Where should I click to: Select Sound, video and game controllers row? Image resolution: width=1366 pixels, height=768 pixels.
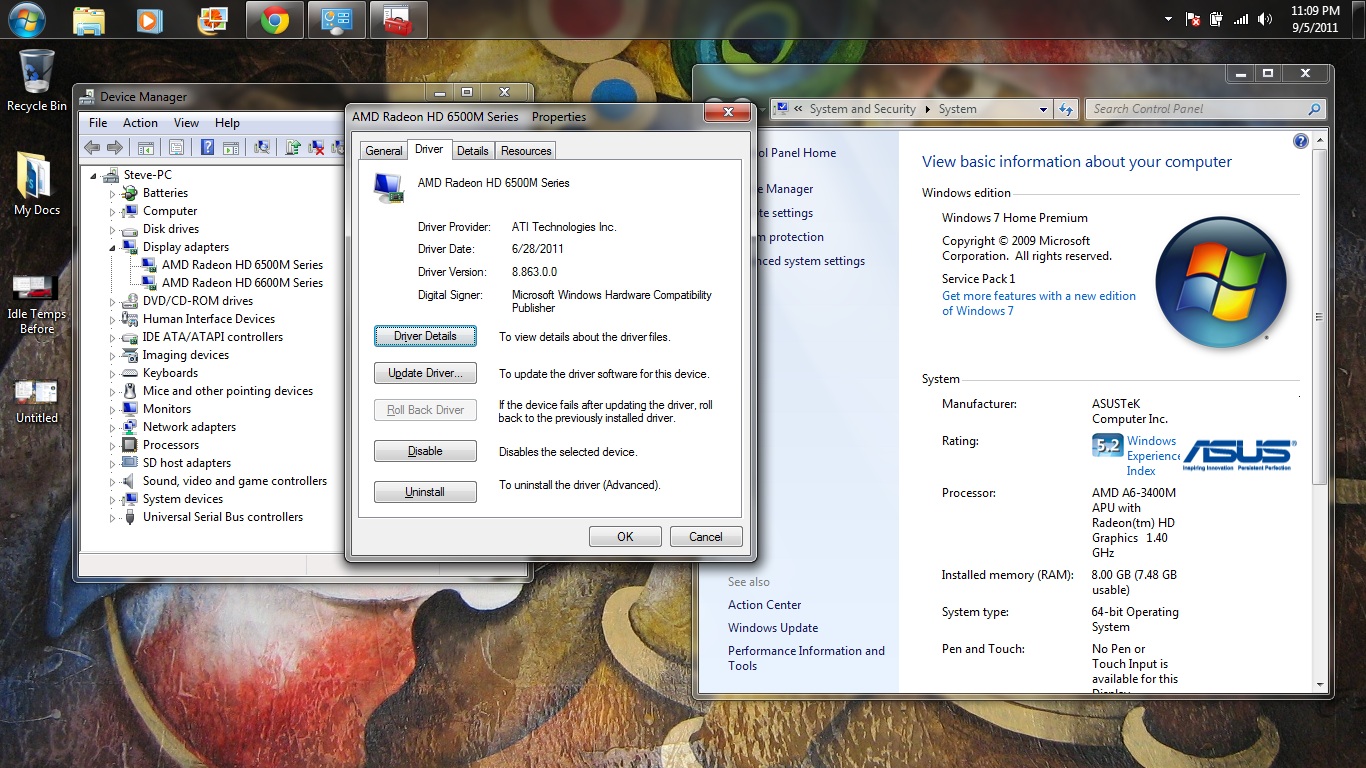click(235, 481)
